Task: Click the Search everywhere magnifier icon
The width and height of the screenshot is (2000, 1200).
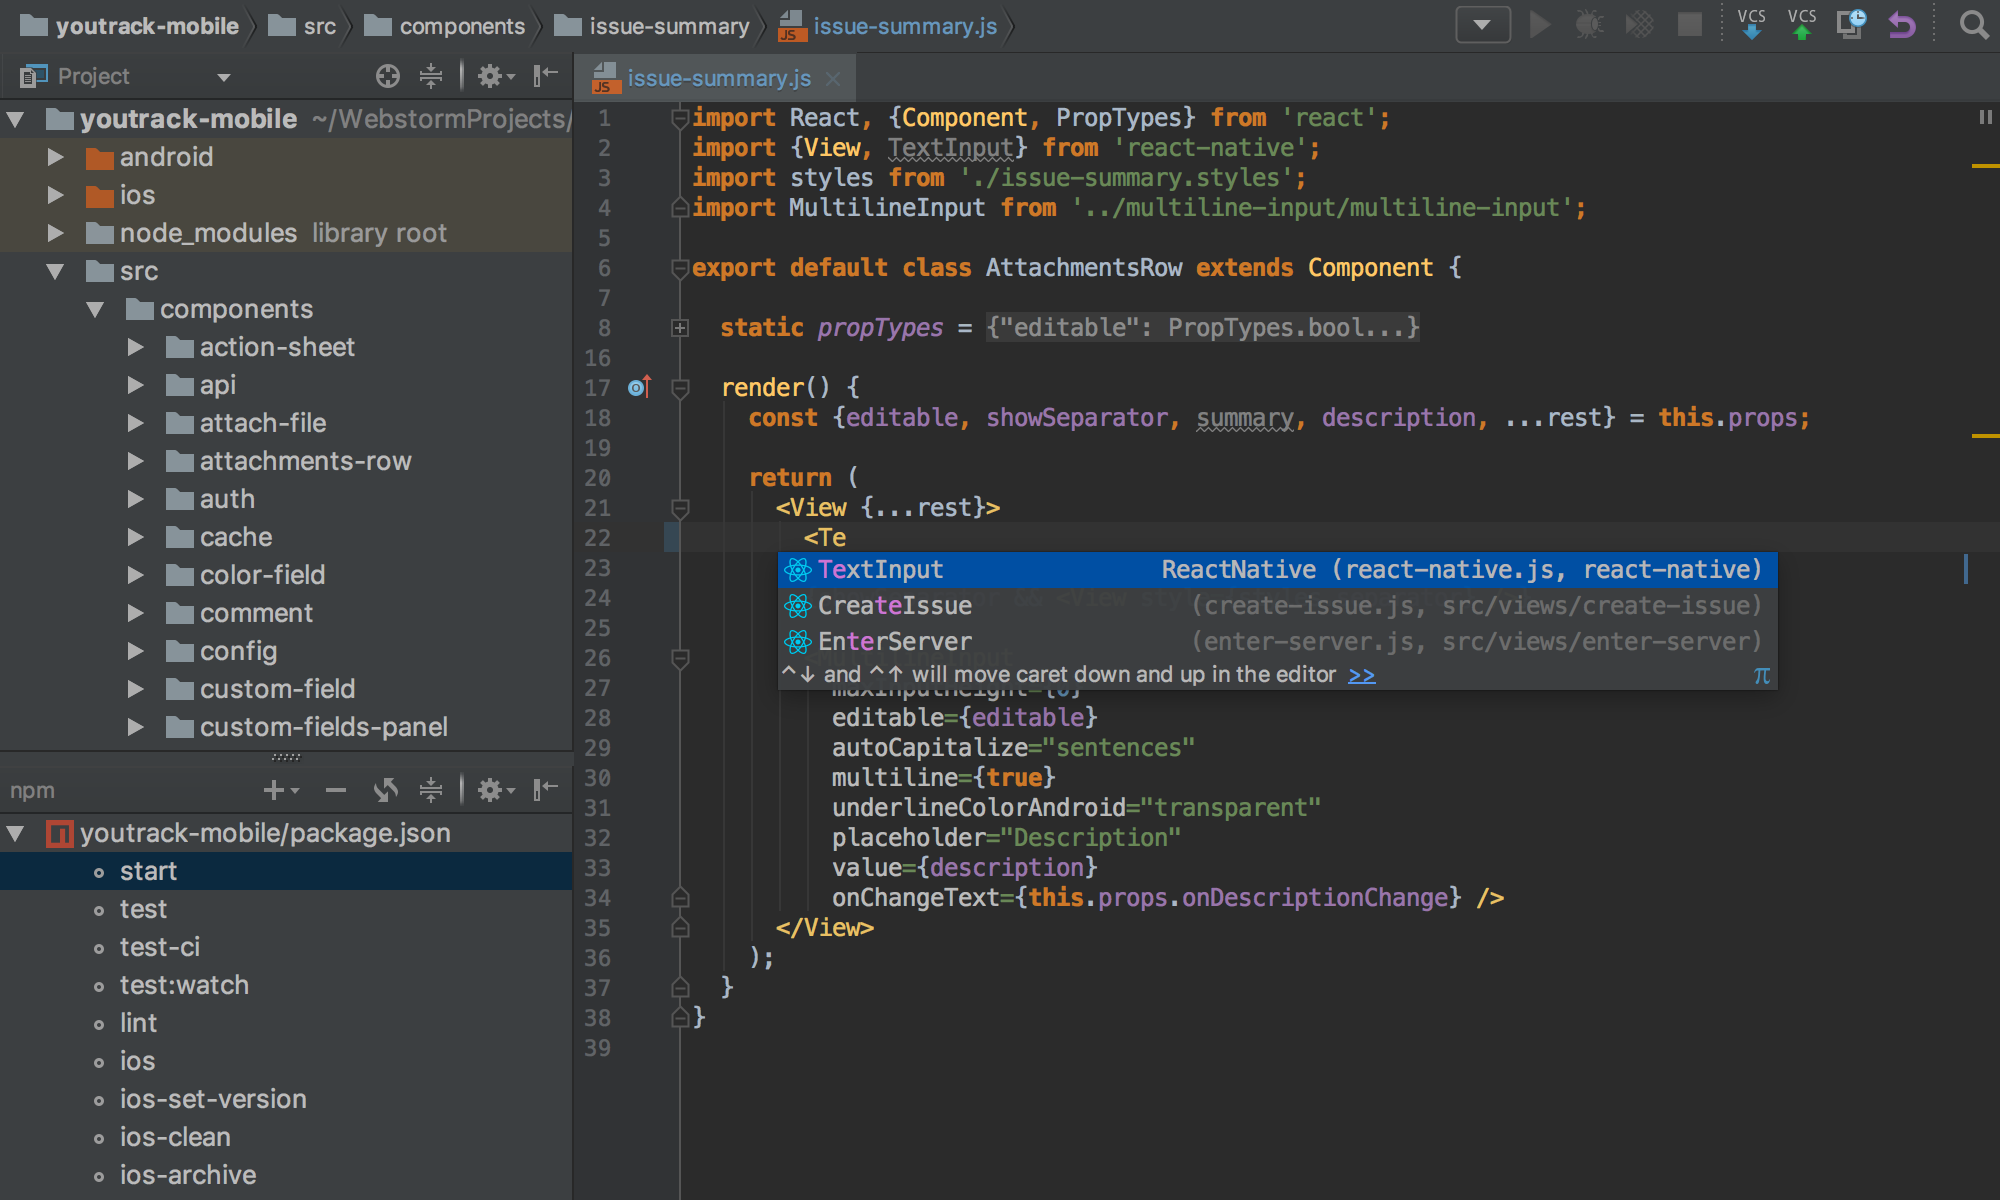Action: click(1974, 24)
